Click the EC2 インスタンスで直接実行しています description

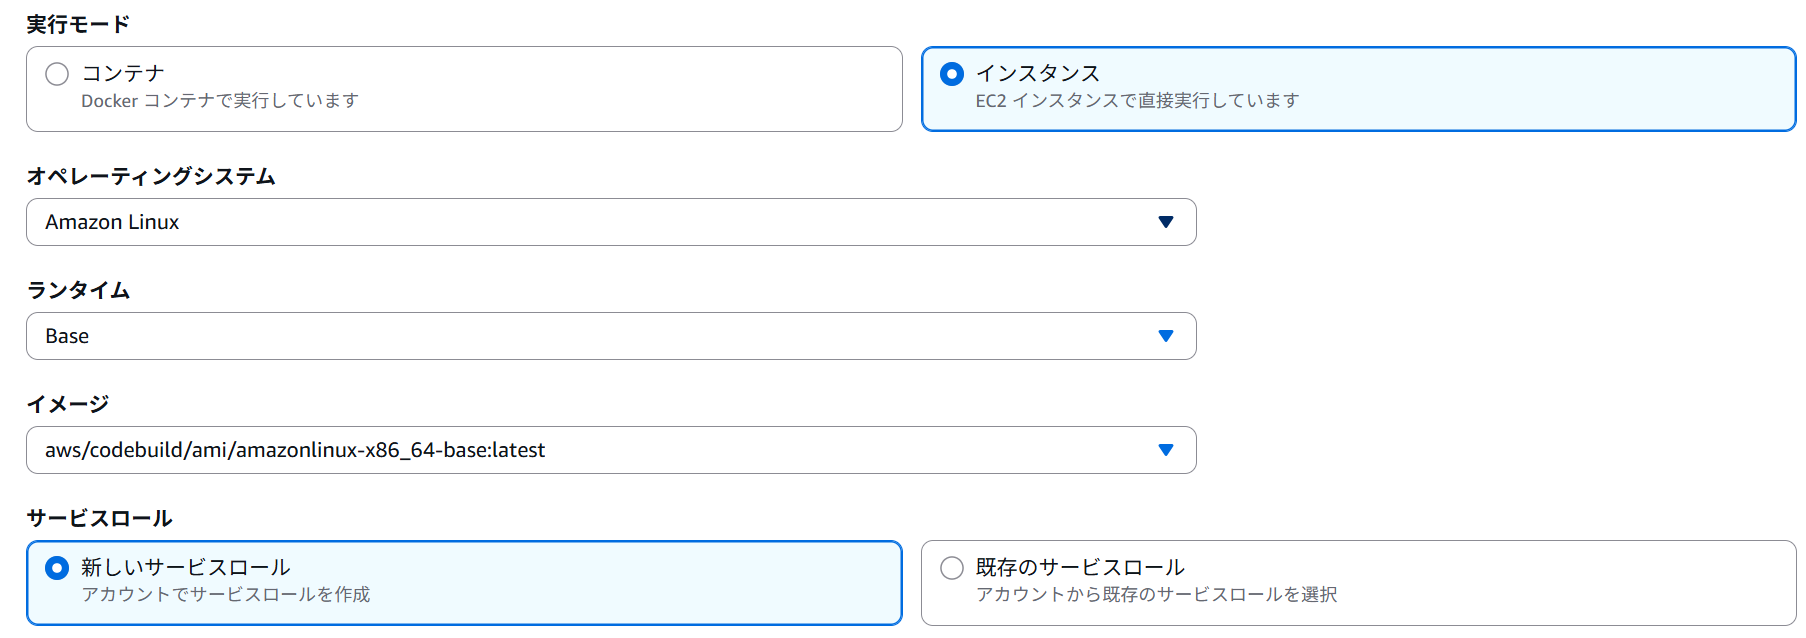pyautogui.click(x=1137, y=101)
